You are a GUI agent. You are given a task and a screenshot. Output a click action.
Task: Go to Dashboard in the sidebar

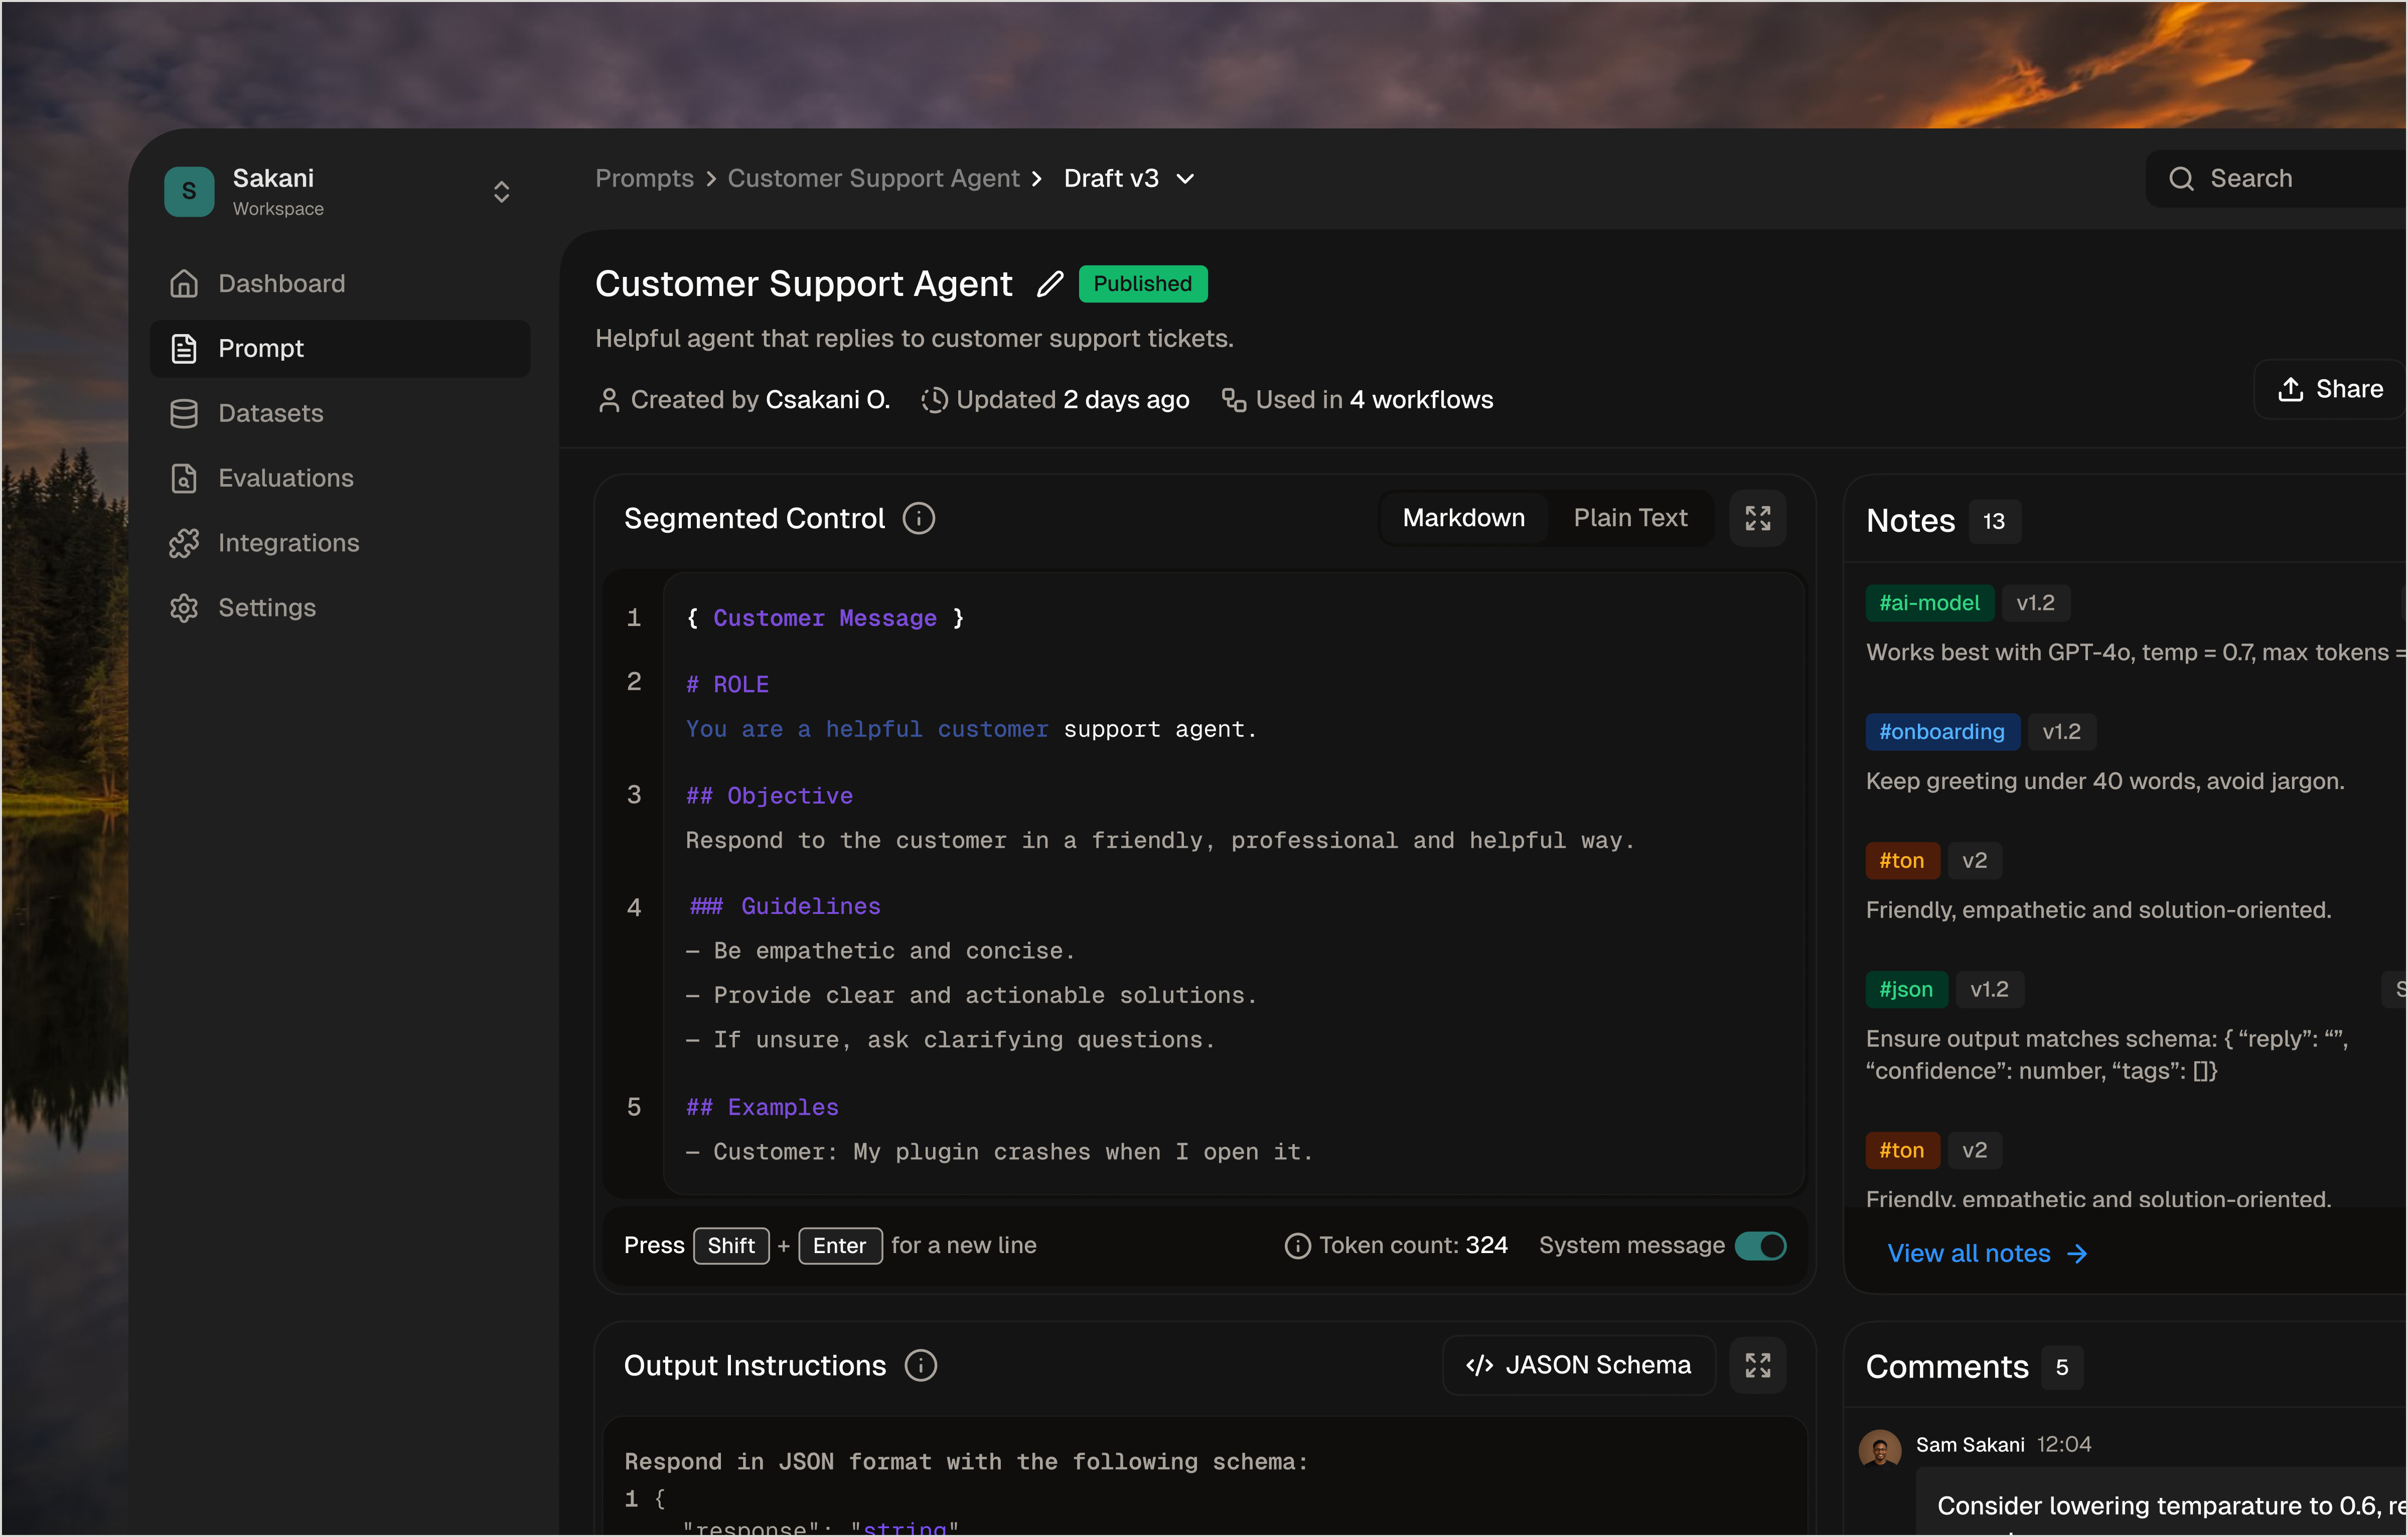[x=340, y=283]
